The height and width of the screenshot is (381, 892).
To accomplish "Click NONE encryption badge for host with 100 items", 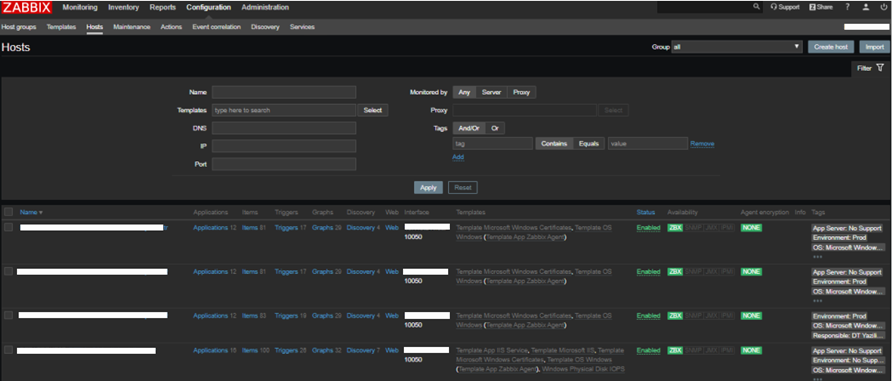I will [751, 350].
